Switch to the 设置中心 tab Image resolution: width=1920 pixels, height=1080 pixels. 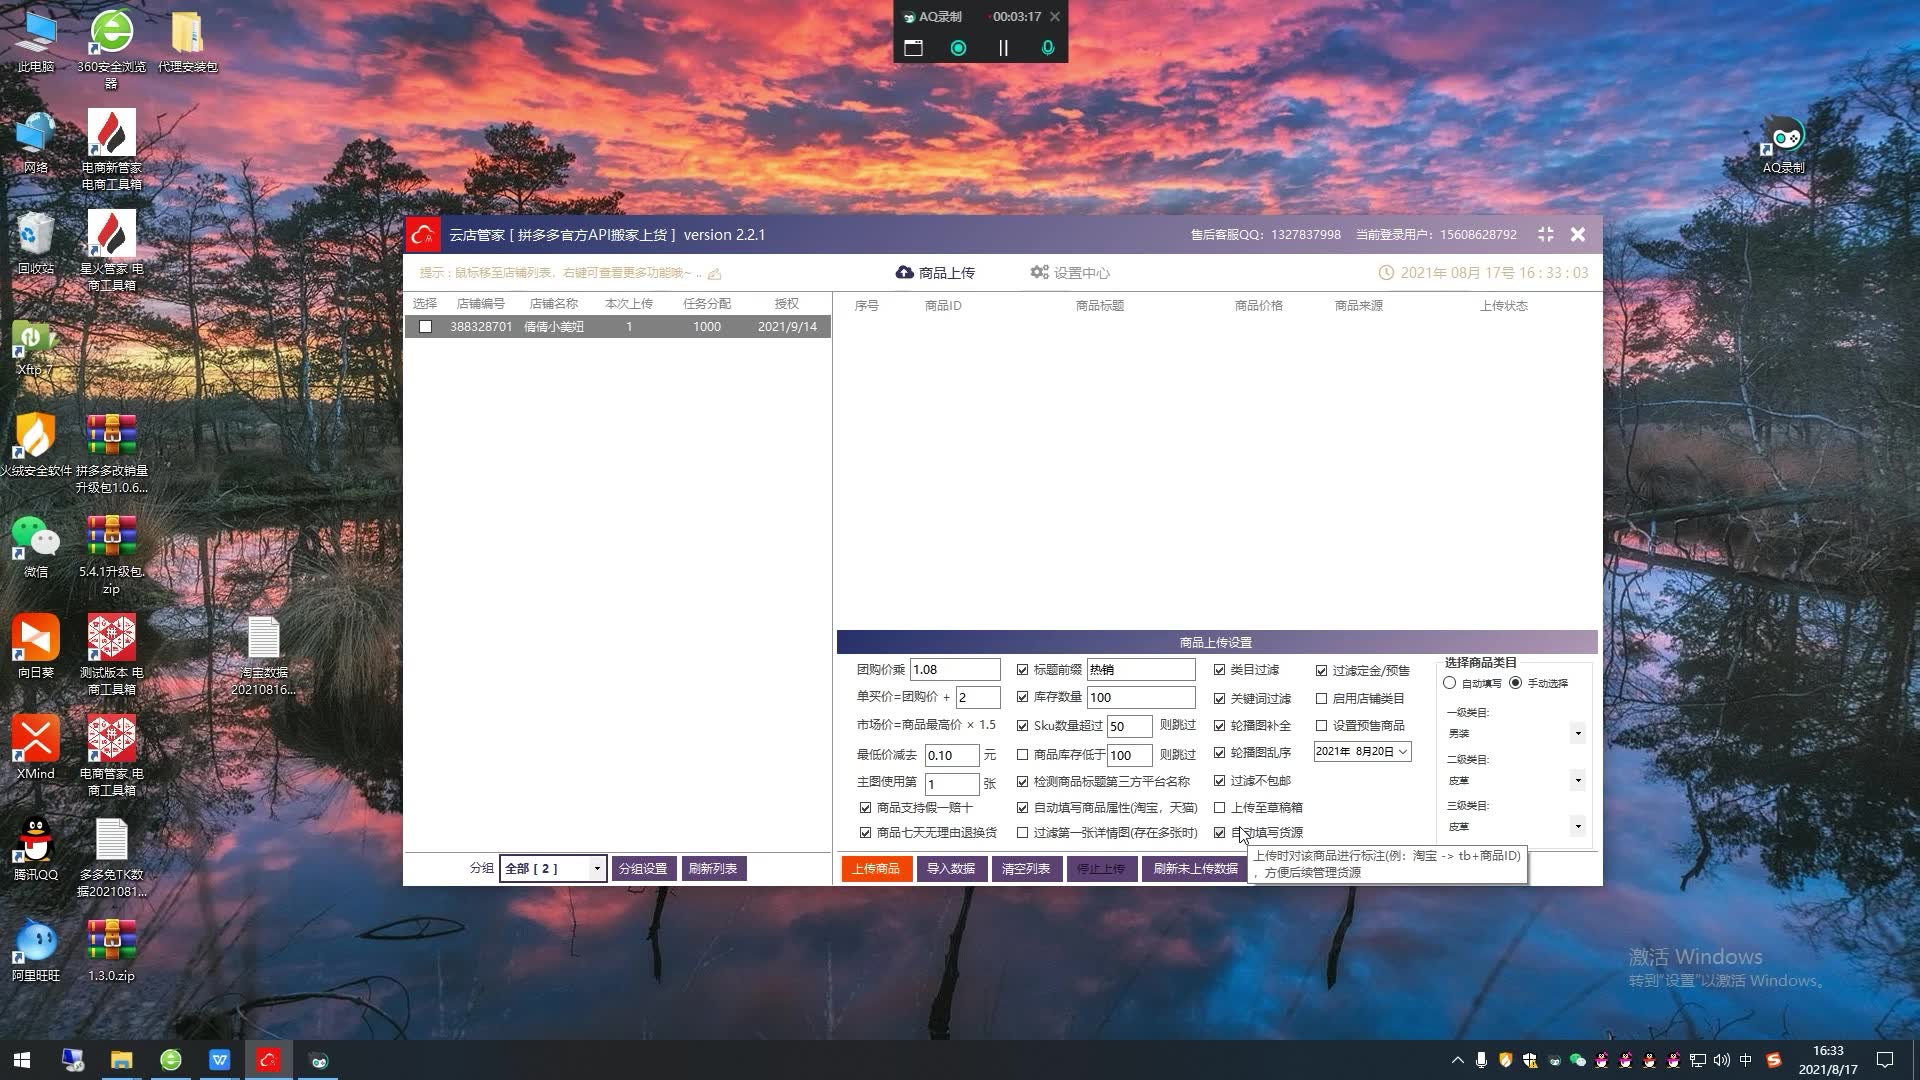[1070, 273]
